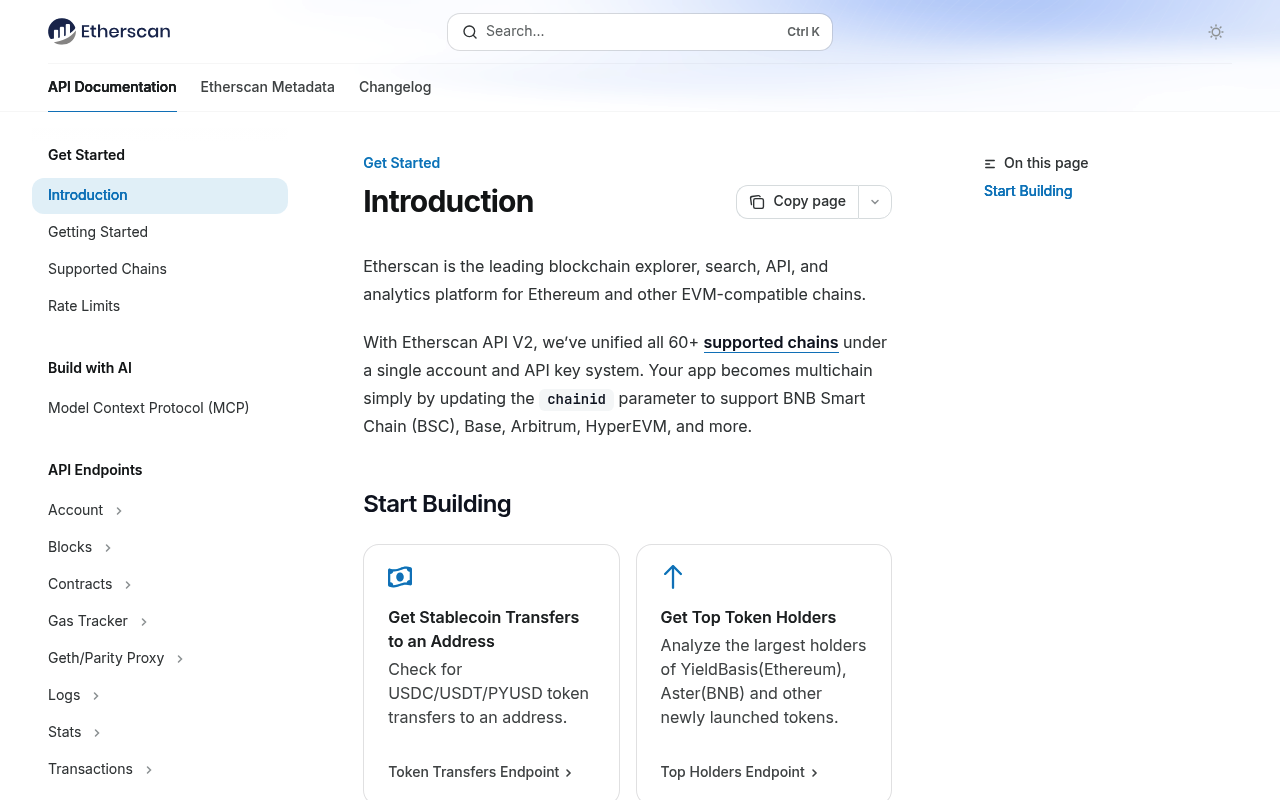
Task: Click the Etherscan logo
Action: tap(109, 31)
